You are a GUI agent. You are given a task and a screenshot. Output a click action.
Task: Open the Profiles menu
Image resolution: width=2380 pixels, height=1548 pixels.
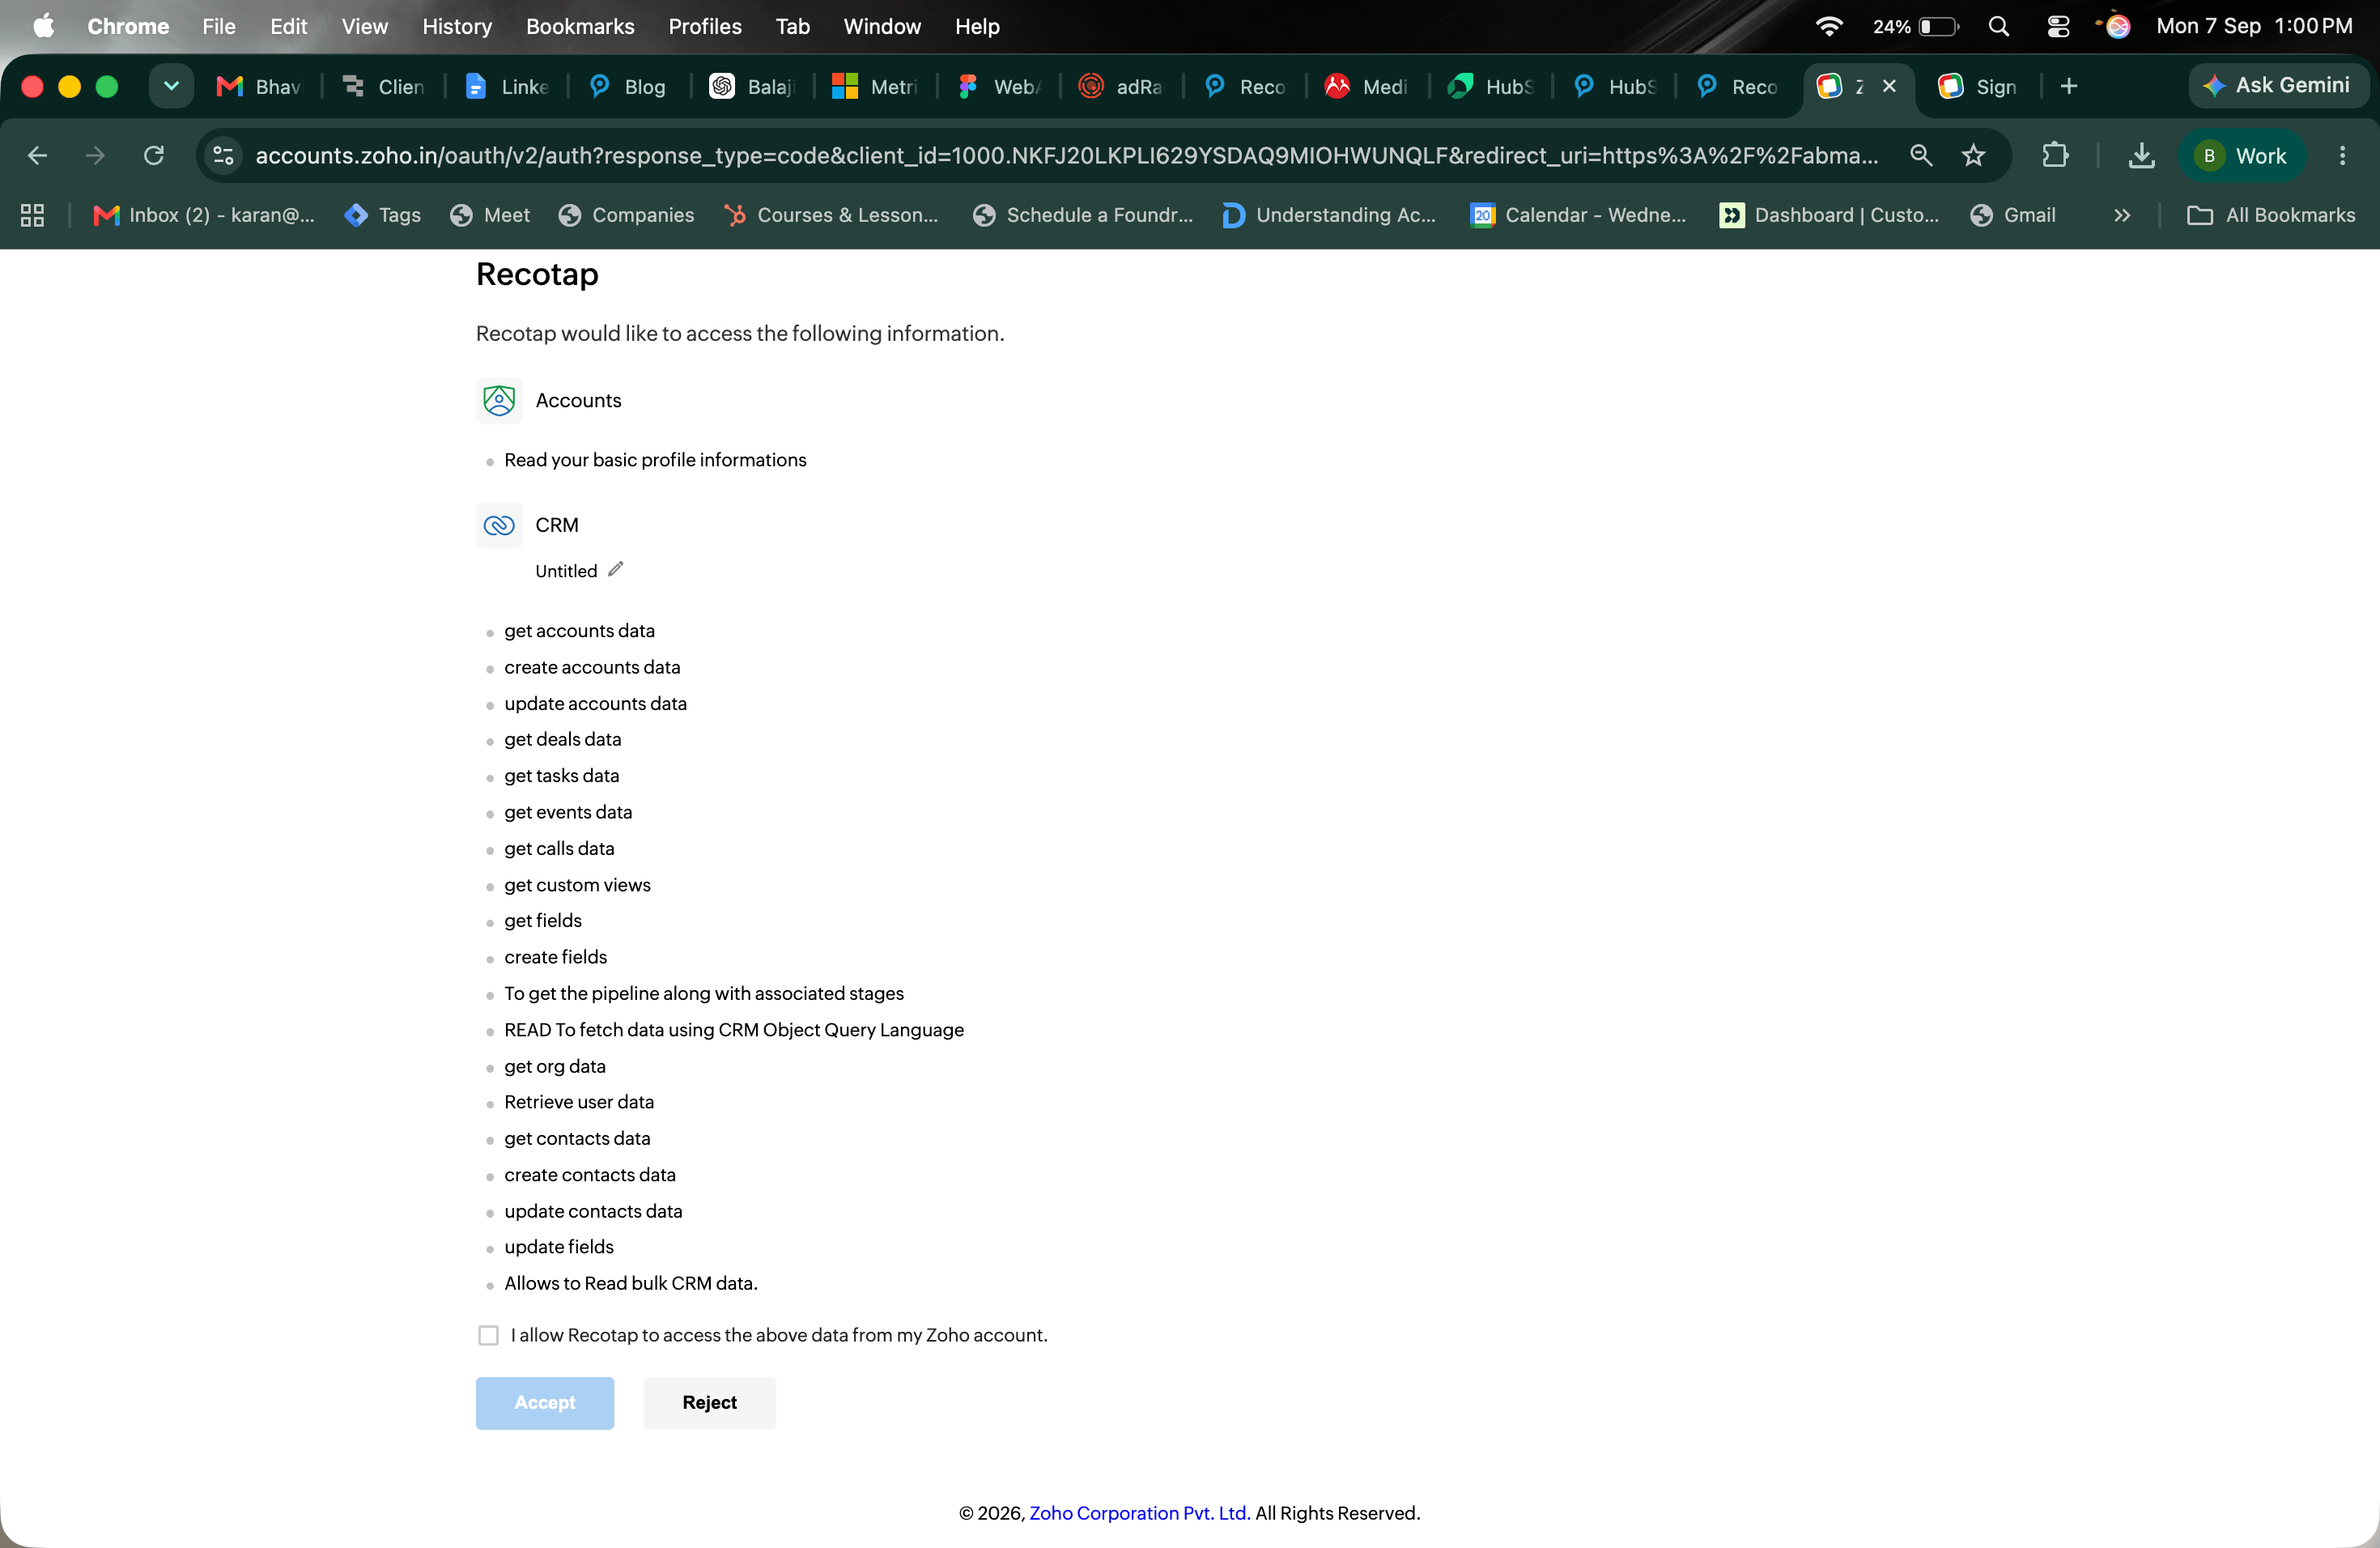point(705,26)
